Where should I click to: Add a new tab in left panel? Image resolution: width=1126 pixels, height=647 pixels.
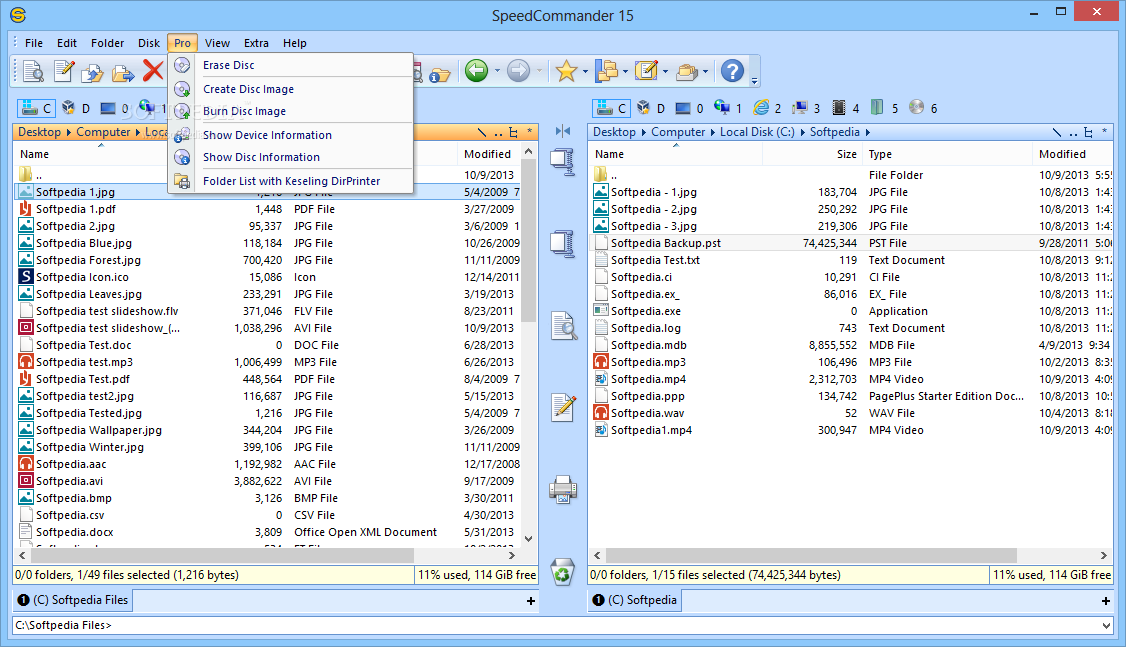(x=531, y=601)
